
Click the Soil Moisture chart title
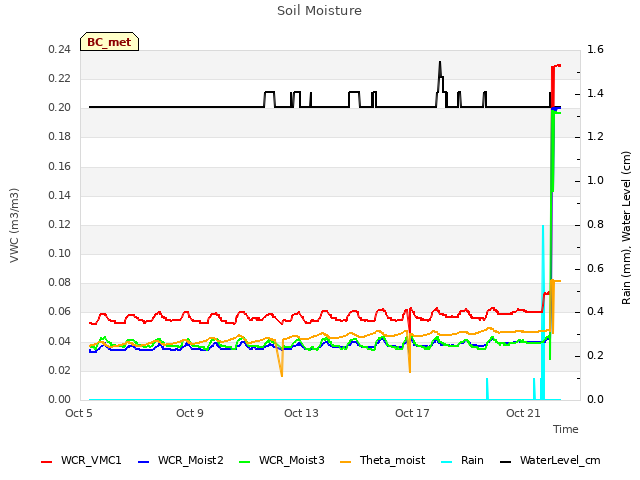[x=319, y=11]
